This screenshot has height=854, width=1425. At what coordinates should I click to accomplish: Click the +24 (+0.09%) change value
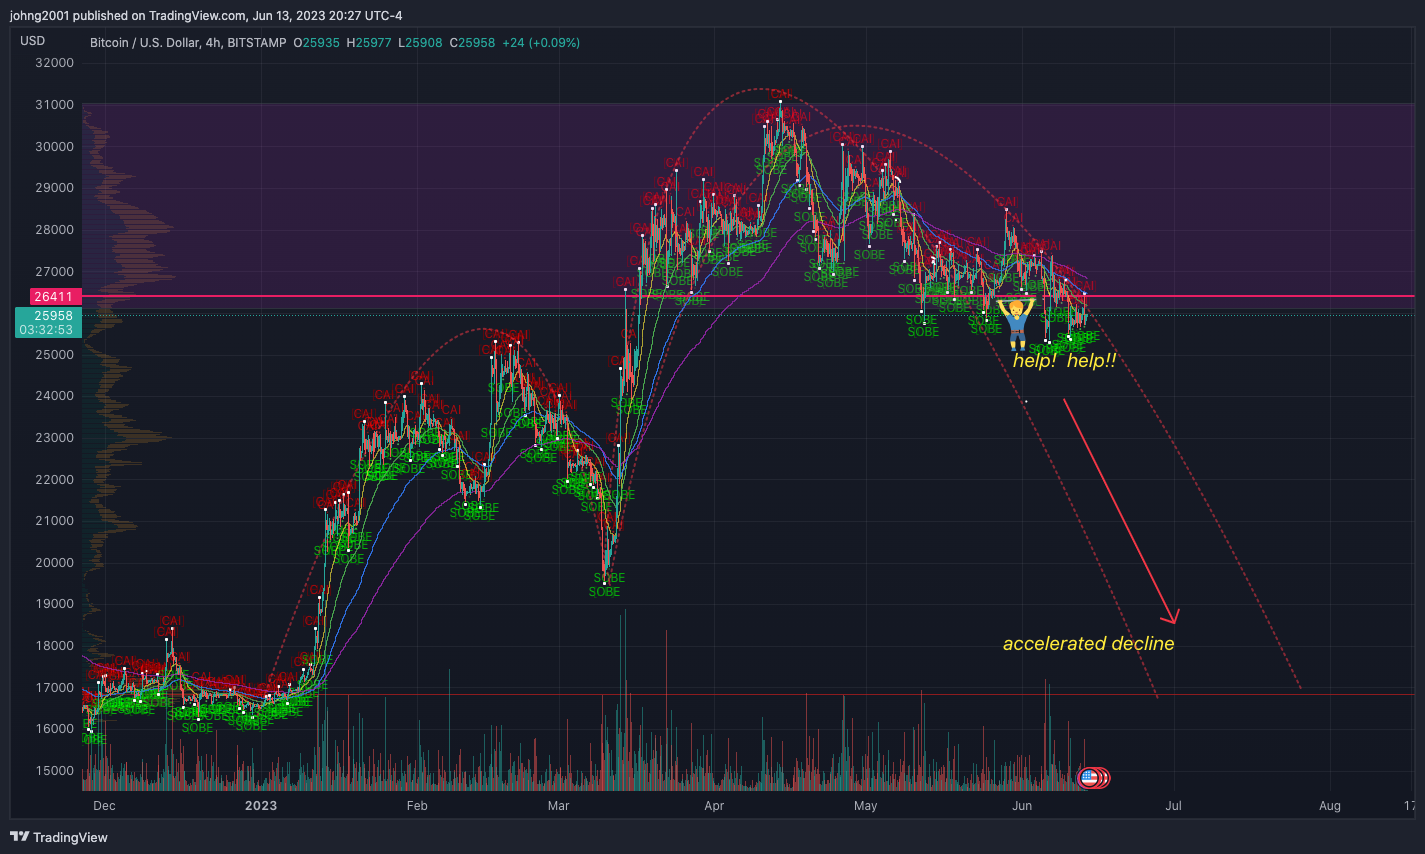click(541, 43)
